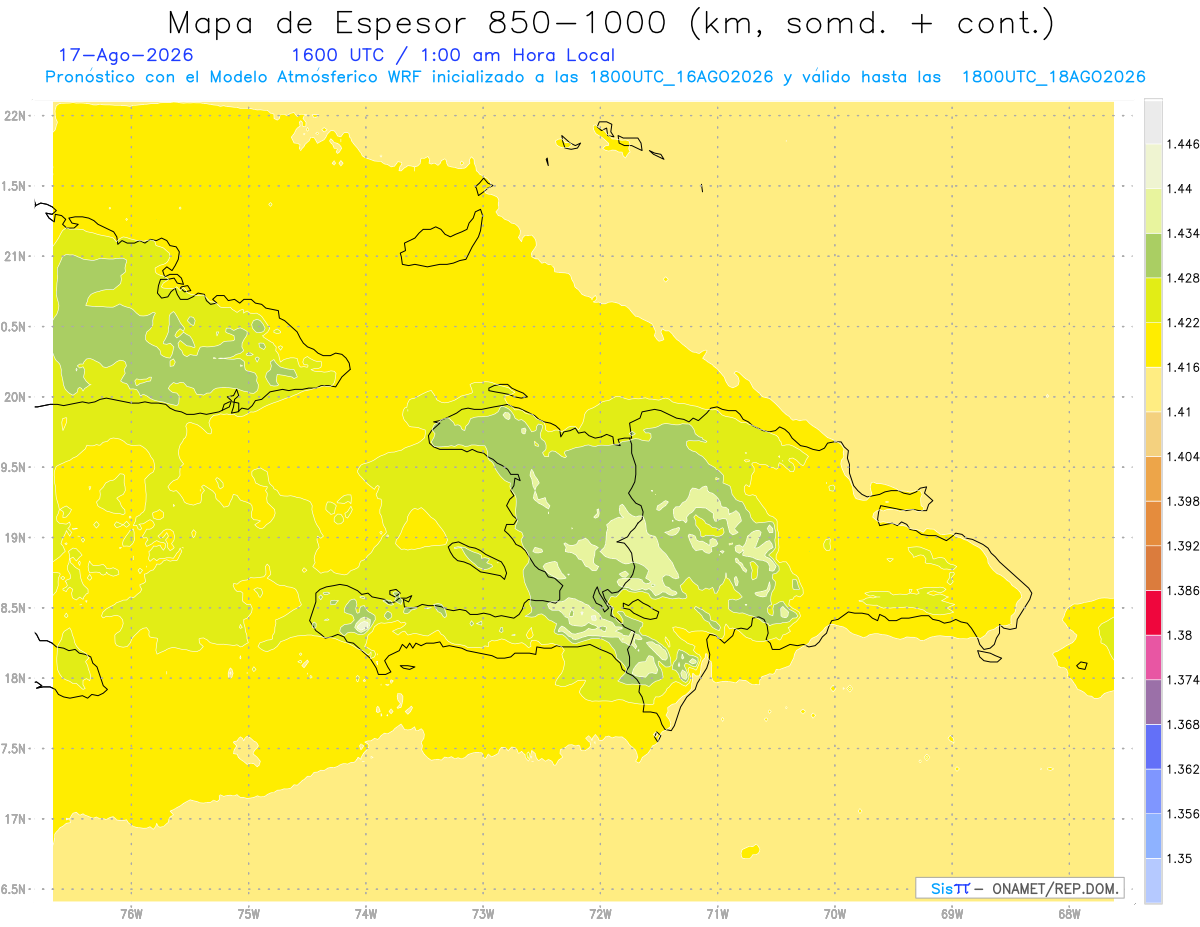Click the 6.5N latitude label
The height and width of the screenshot is (927, 1200).
[x=15, y=889]
